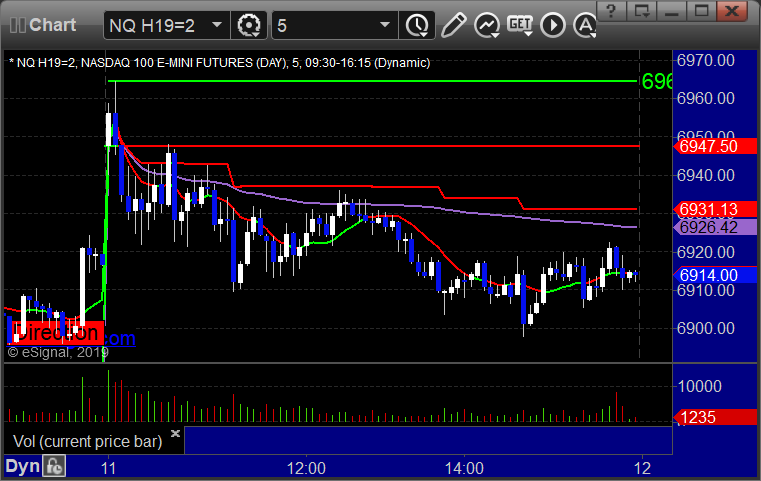Click the eSignal, 2019 copyright text
The image size is (761, 481).
tap(58, 352)
